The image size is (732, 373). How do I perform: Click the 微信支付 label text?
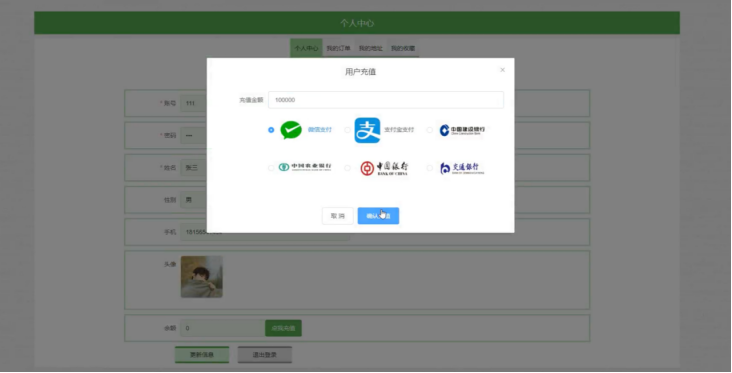pos(320,130)
